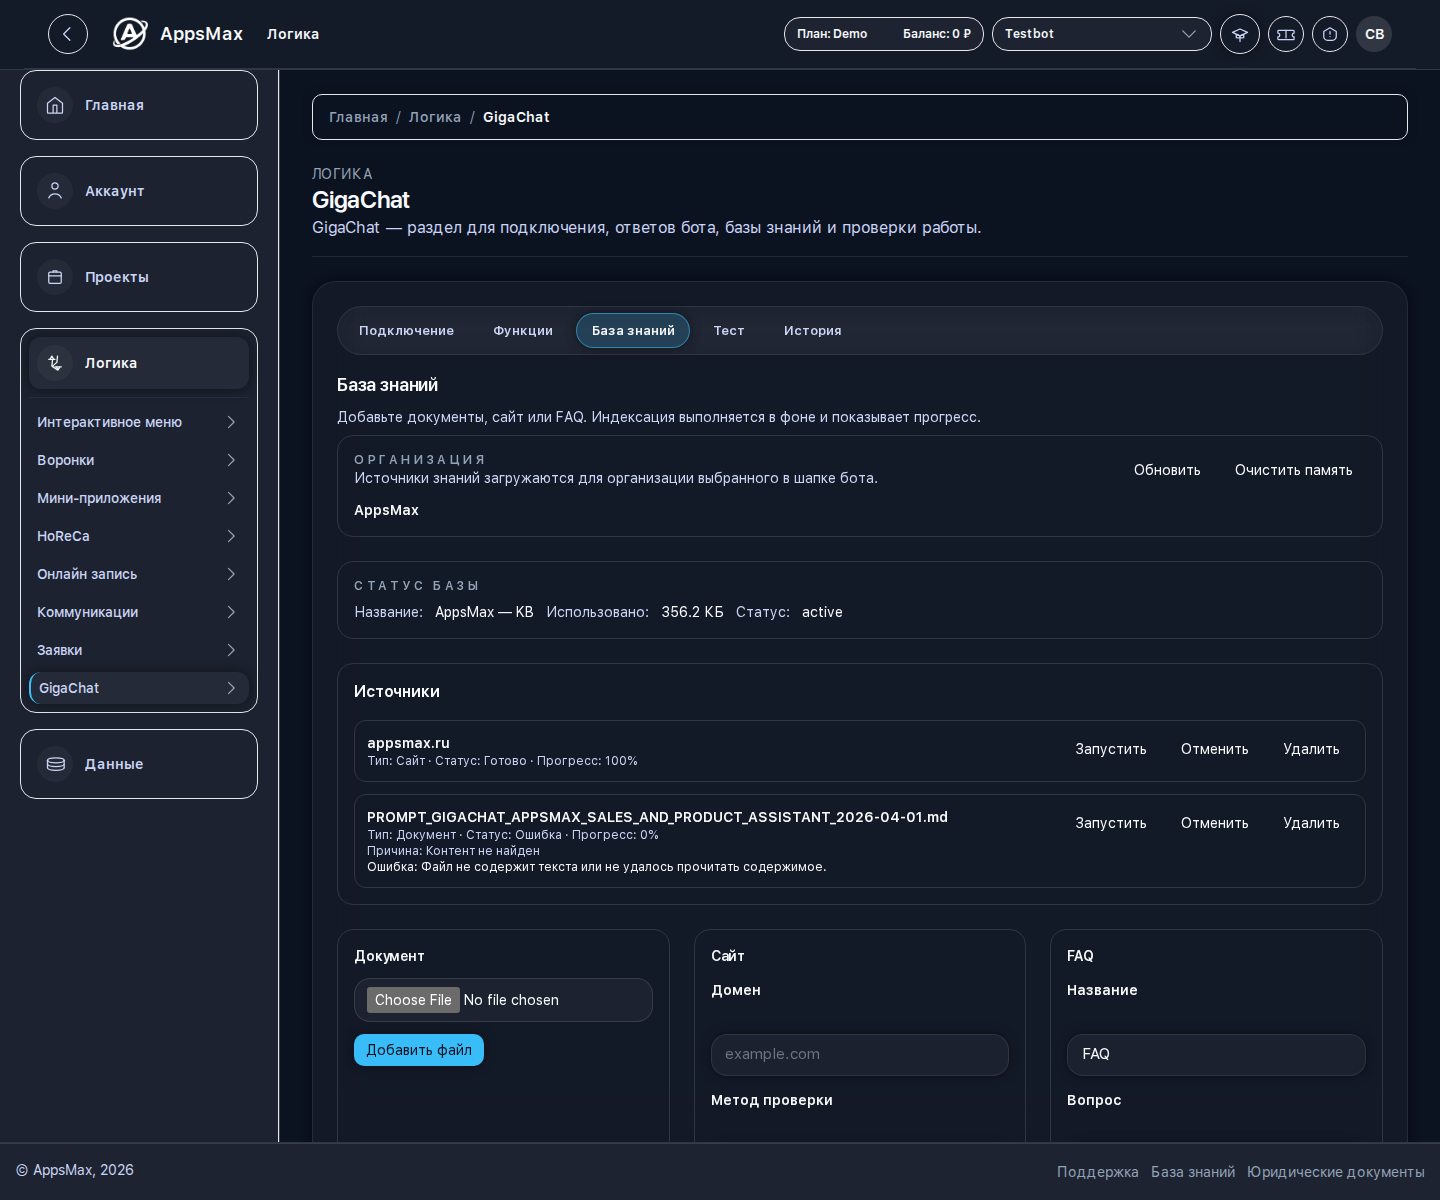Open Проекты sidebar section
The height and width of the screenshot is (1200, 1440).
[139, 277]
